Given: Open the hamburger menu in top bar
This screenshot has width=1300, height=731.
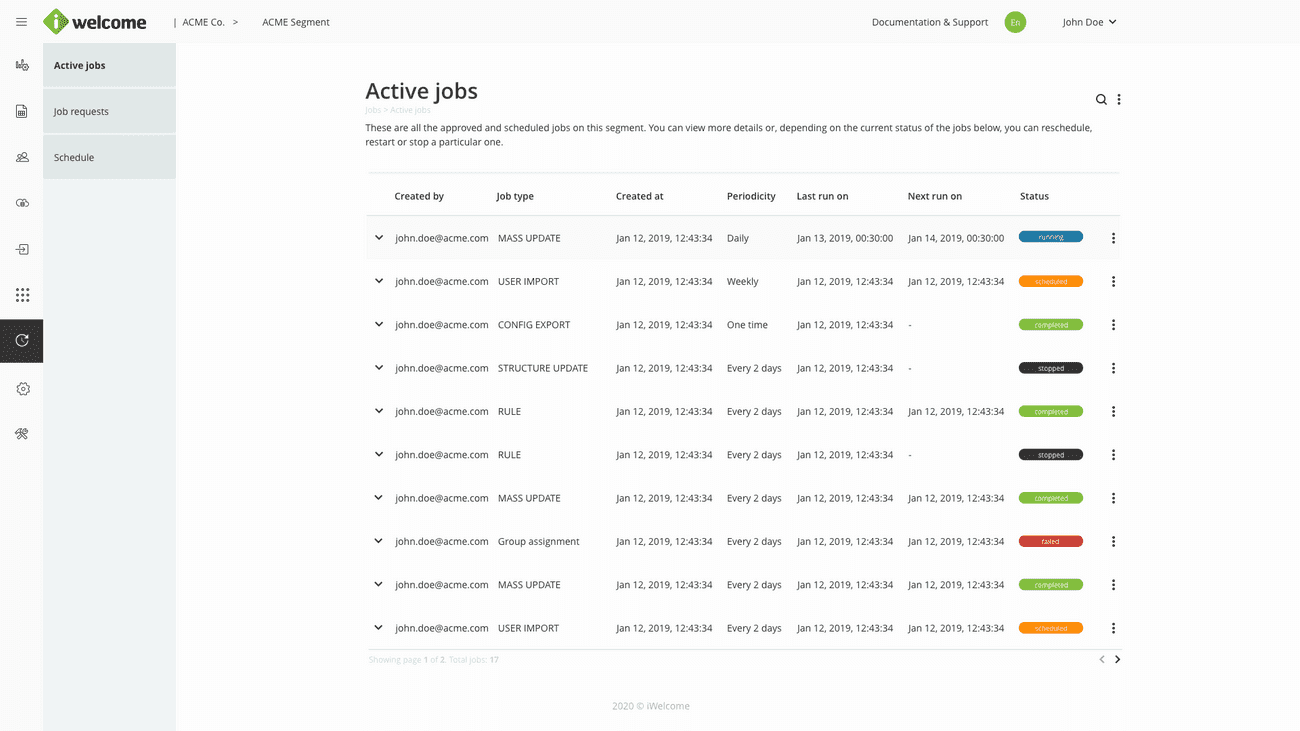Looking at the screenshot, I should pos(21,22).
